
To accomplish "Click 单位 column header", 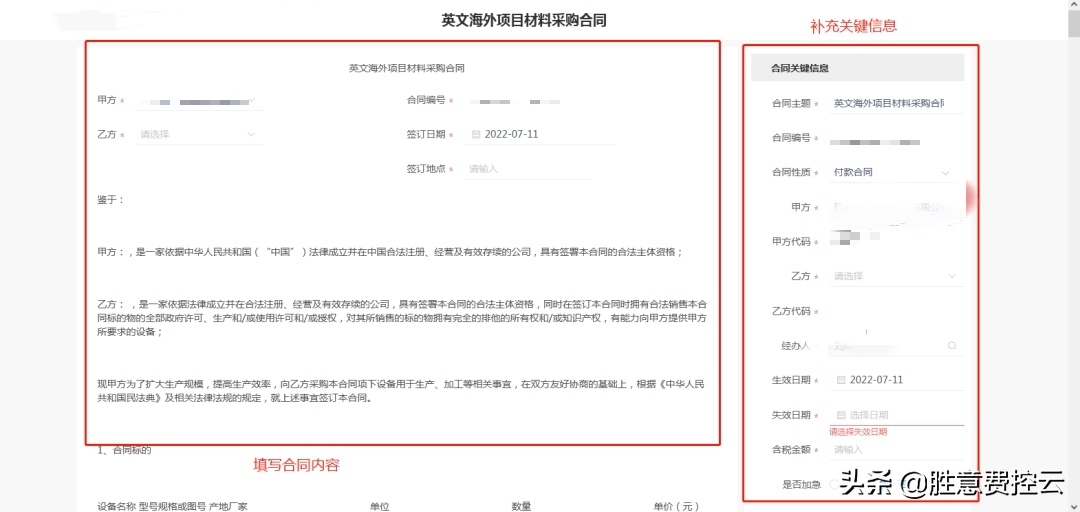I will 380,506.
